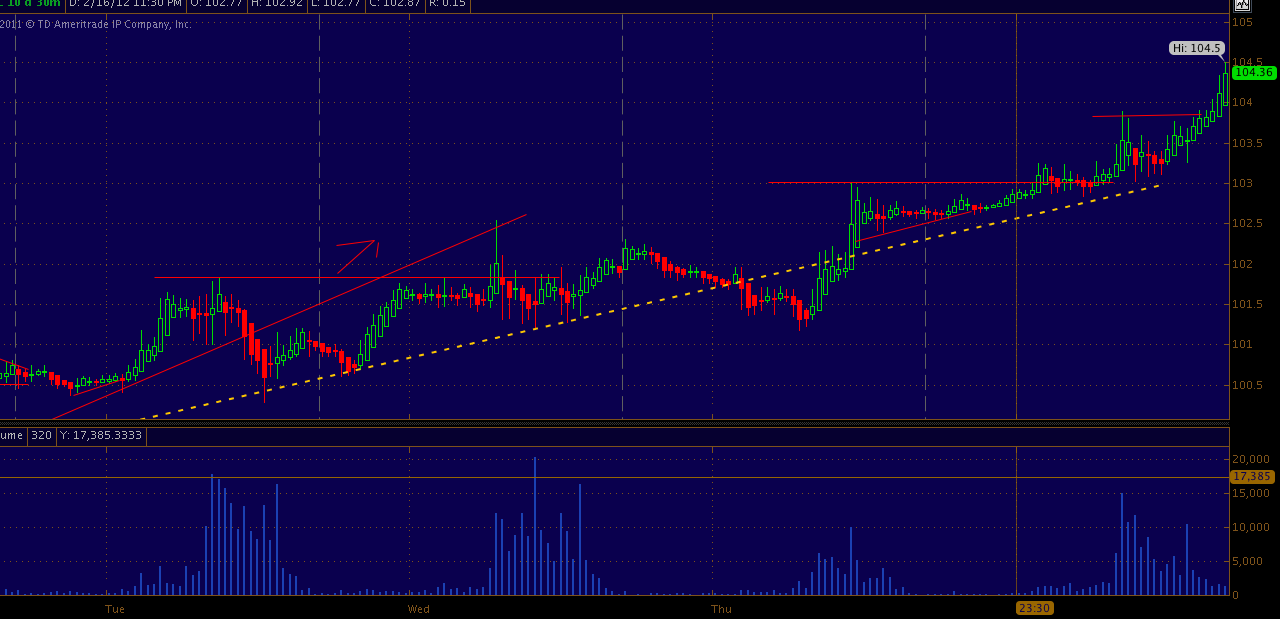Select the short red horizontal line near 104

pyautogui.click(x=1146, y=116)
